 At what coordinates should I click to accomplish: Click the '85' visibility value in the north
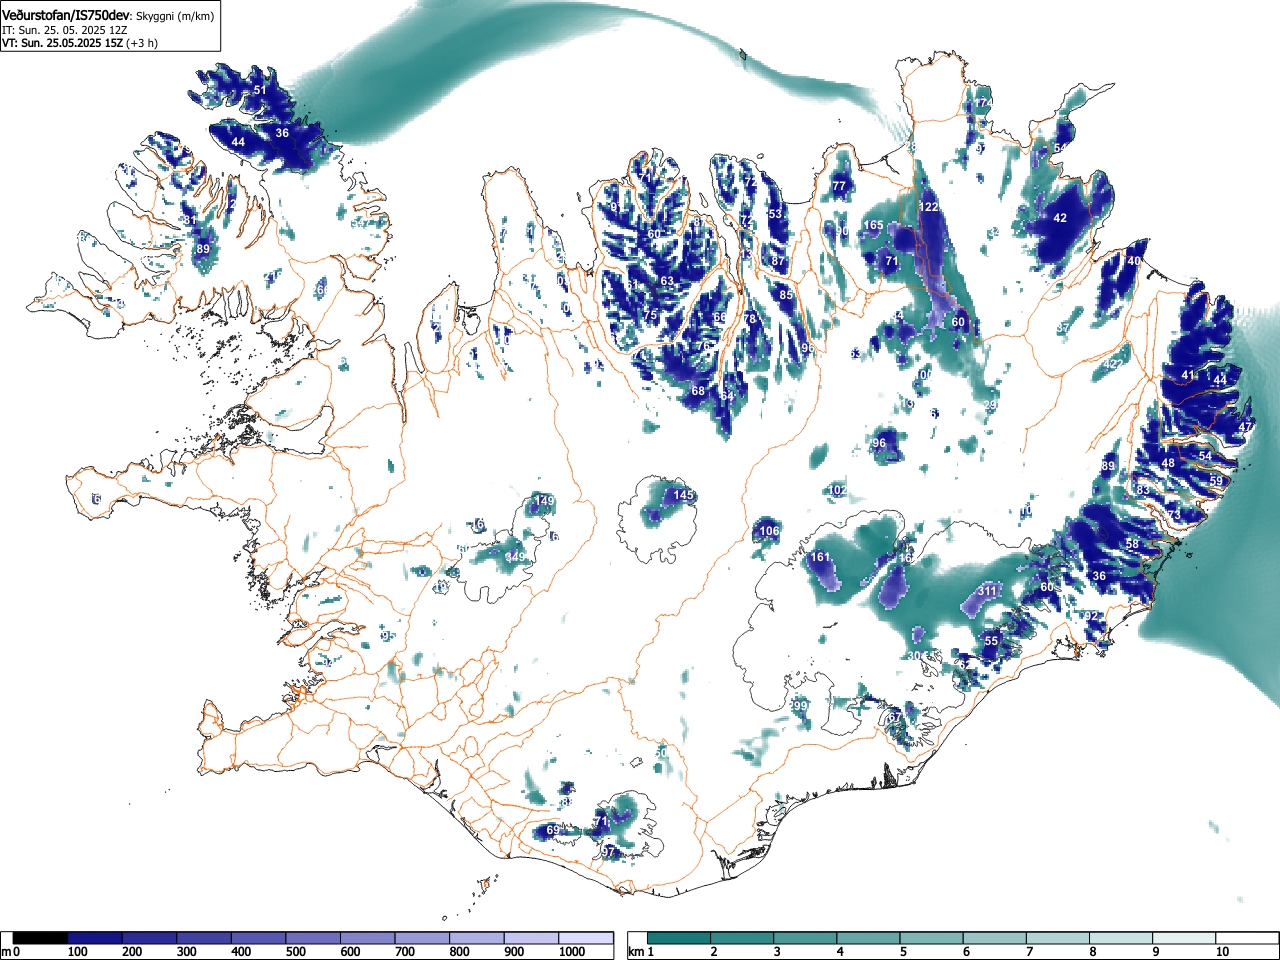tap(786, 295)
